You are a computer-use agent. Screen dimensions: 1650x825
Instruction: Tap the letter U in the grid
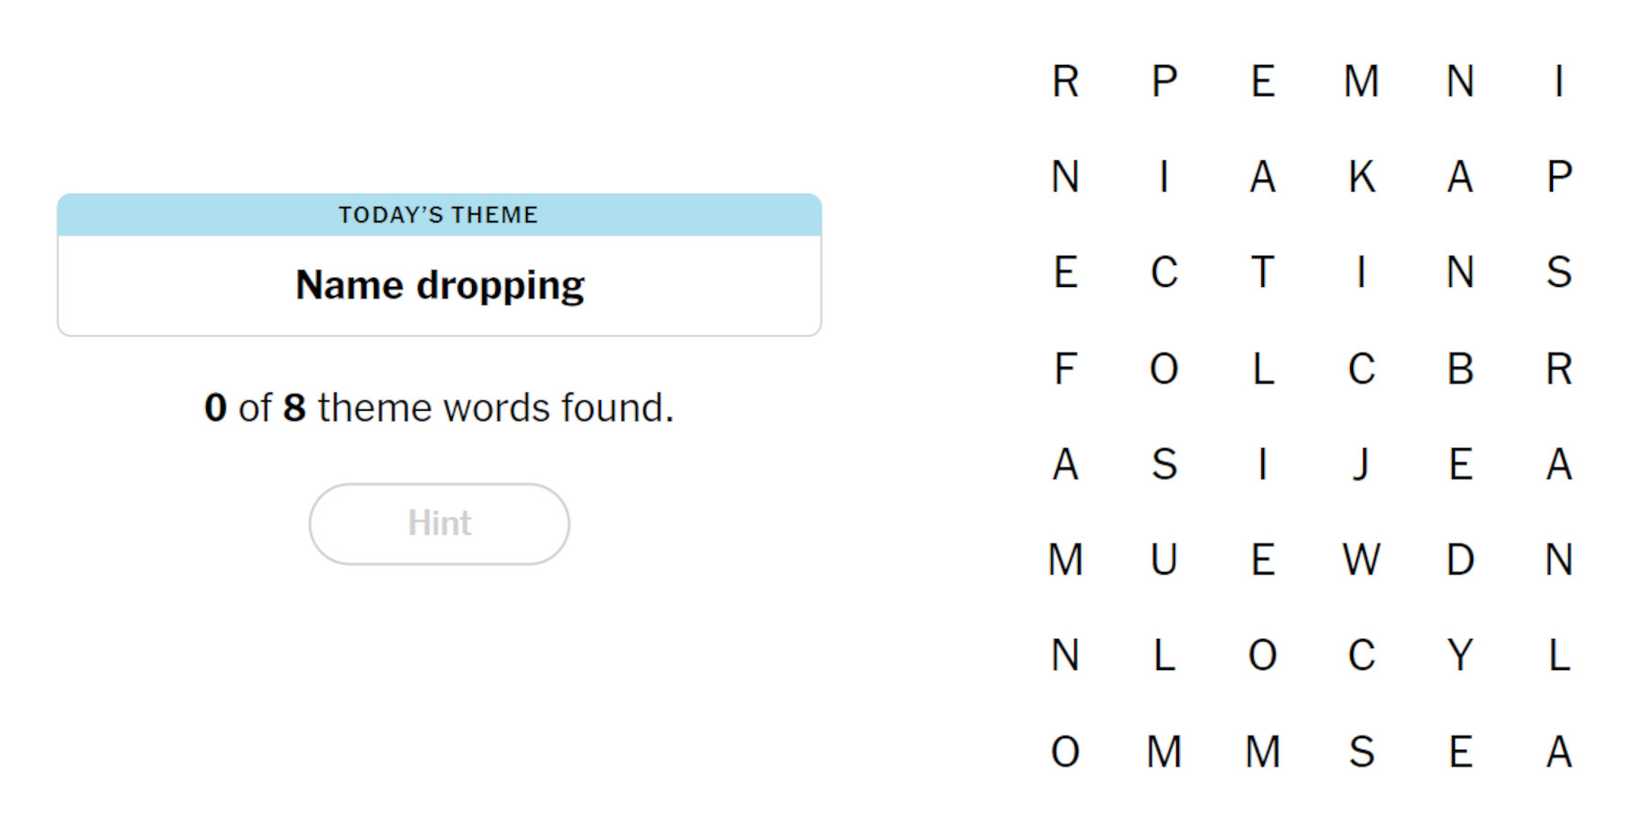click(x=1163, y=560)
